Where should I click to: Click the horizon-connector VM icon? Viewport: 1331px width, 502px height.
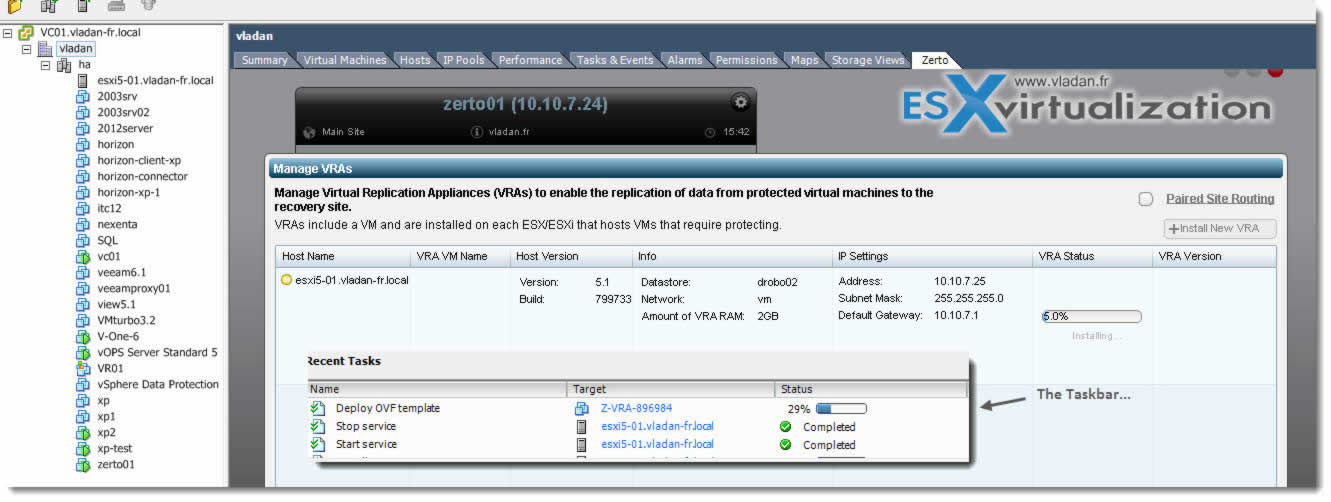click(83, 177)
